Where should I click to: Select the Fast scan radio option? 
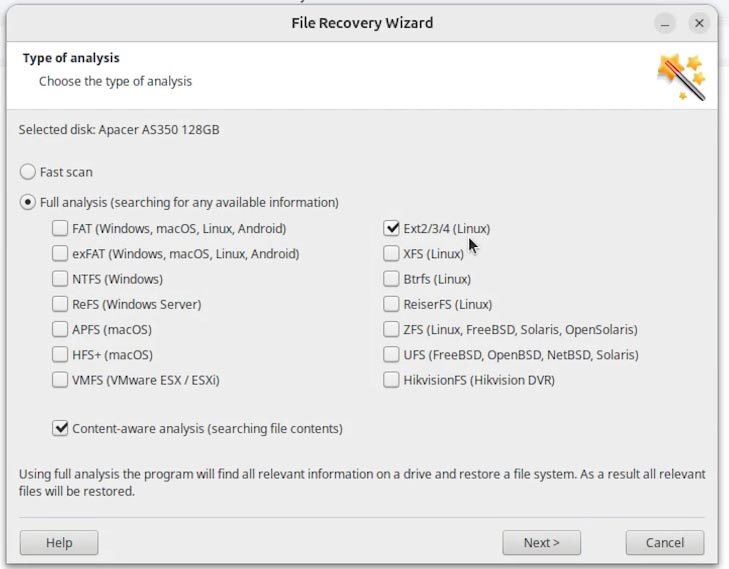click(28, 172)
